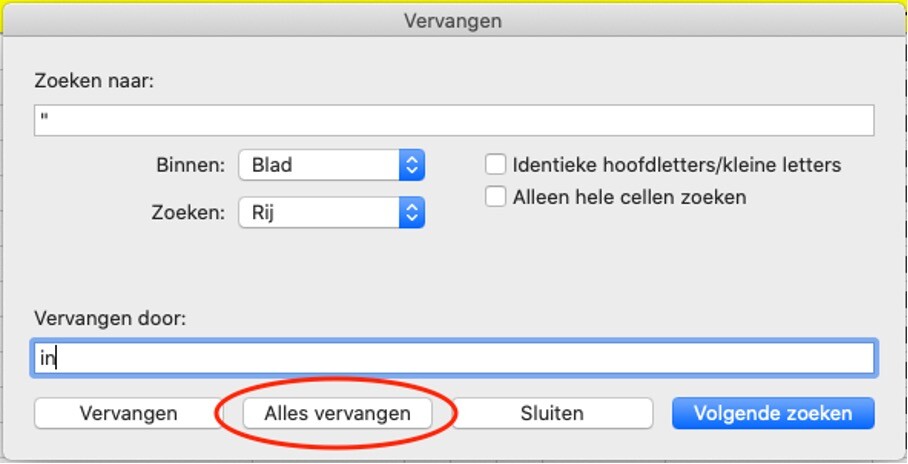908x464 pixels.
Task: Click the blue arrows on the Blad selector
Action: coord(412,165)
